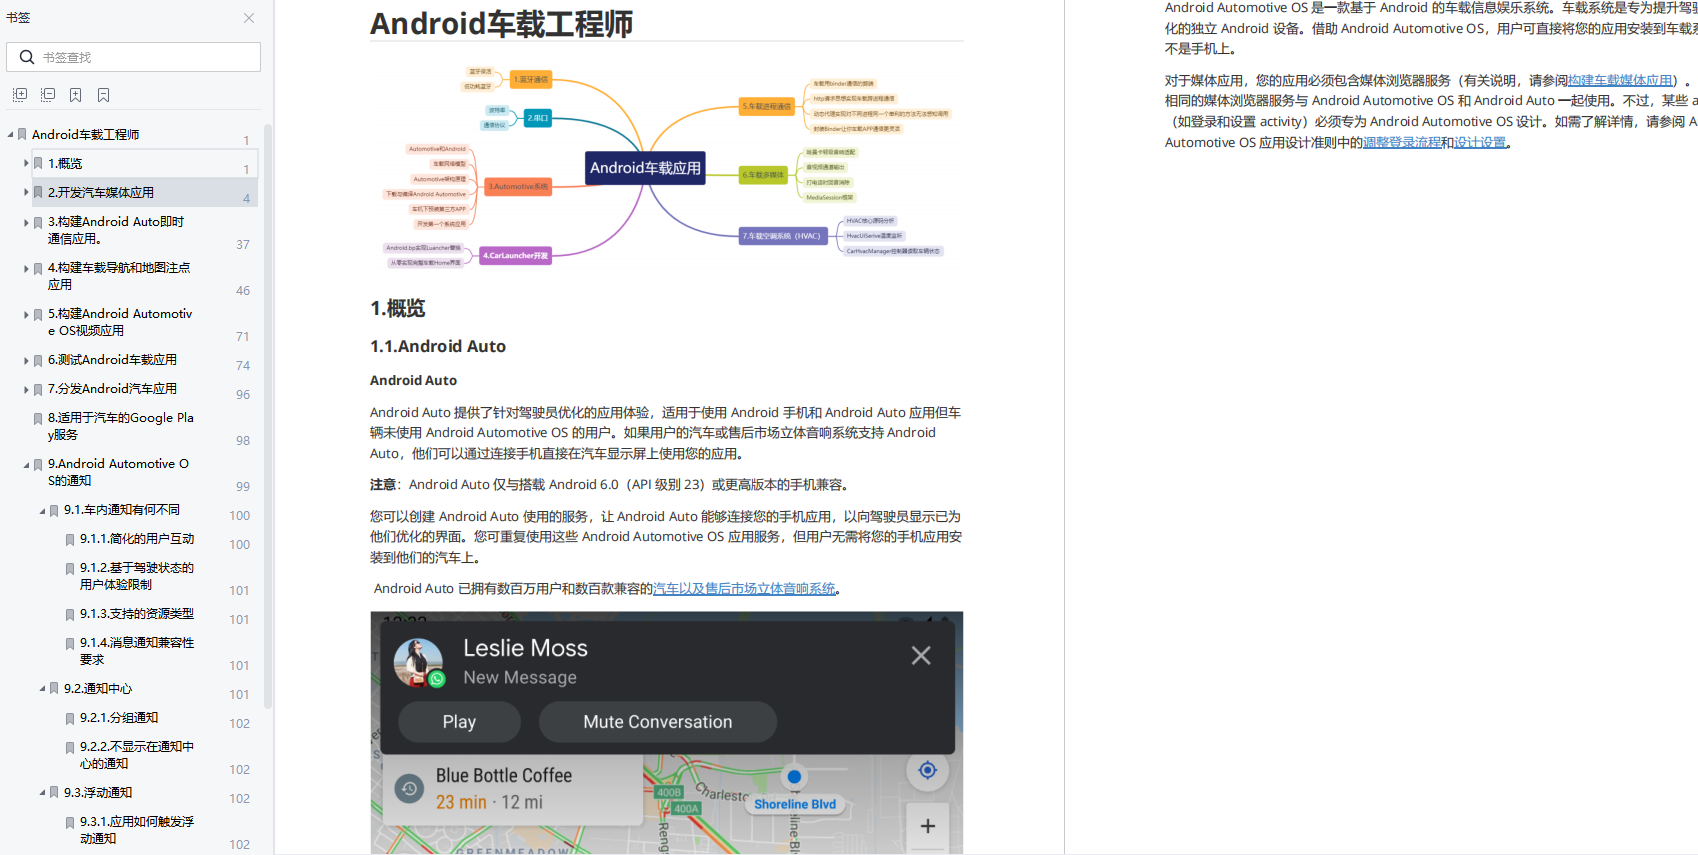Expand 5.构建Android Automotive OS视频应用 node
The height and width of the screenshot is (855, 1698).
pyautogui.click(x=26, y=314)
